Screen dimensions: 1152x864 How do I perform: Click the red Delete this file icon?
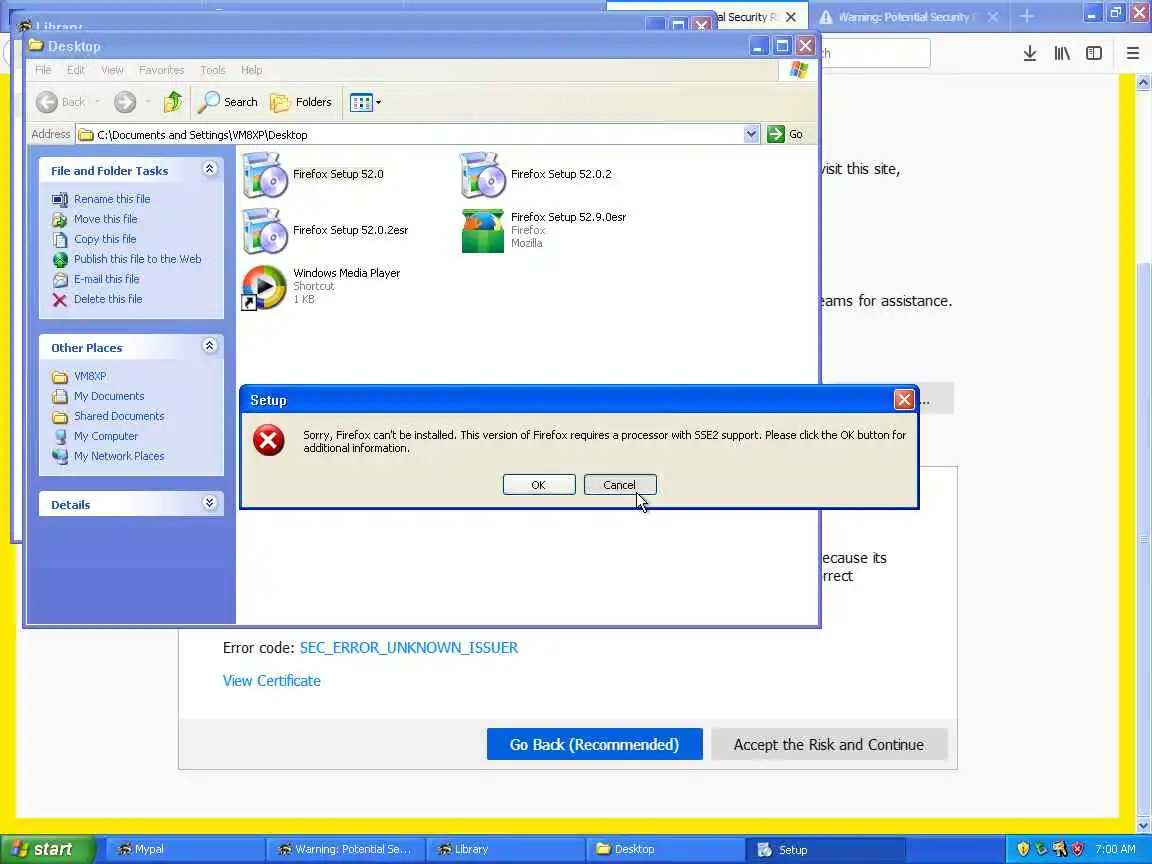click(60, 299)
